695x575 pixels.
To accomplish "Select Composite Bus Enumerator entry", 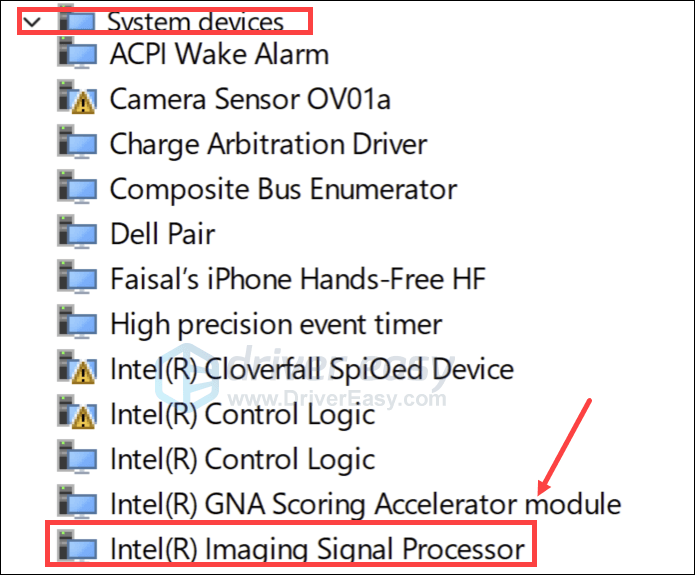I will coord(283,188).
